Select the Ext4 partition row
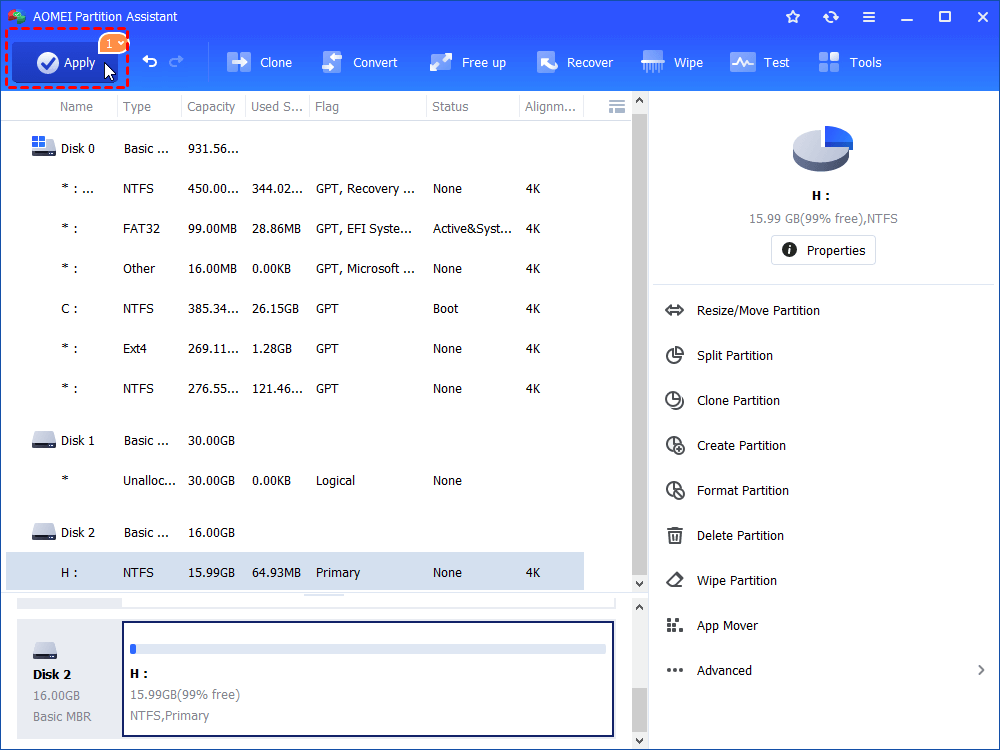Screen dimensions: 1000x750 295,349
